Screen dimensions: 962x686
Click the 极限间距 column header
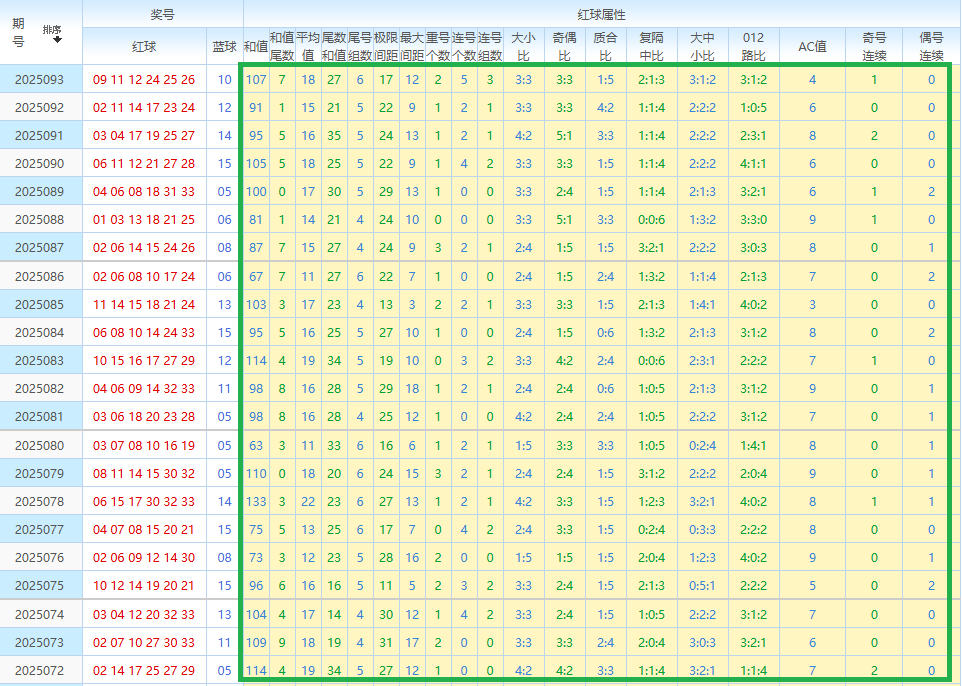pyautogui.click(x=386, y=46)
